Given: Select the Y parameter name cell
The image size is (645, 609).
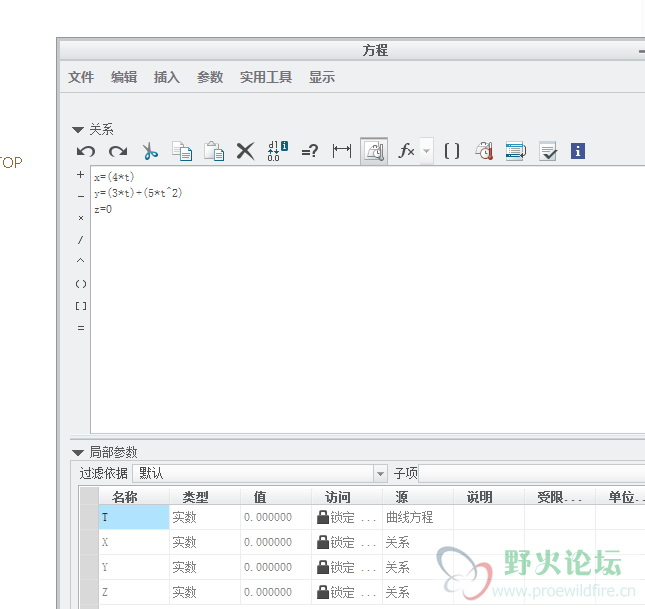Looking at the screenshot, I should pos(134,567).
